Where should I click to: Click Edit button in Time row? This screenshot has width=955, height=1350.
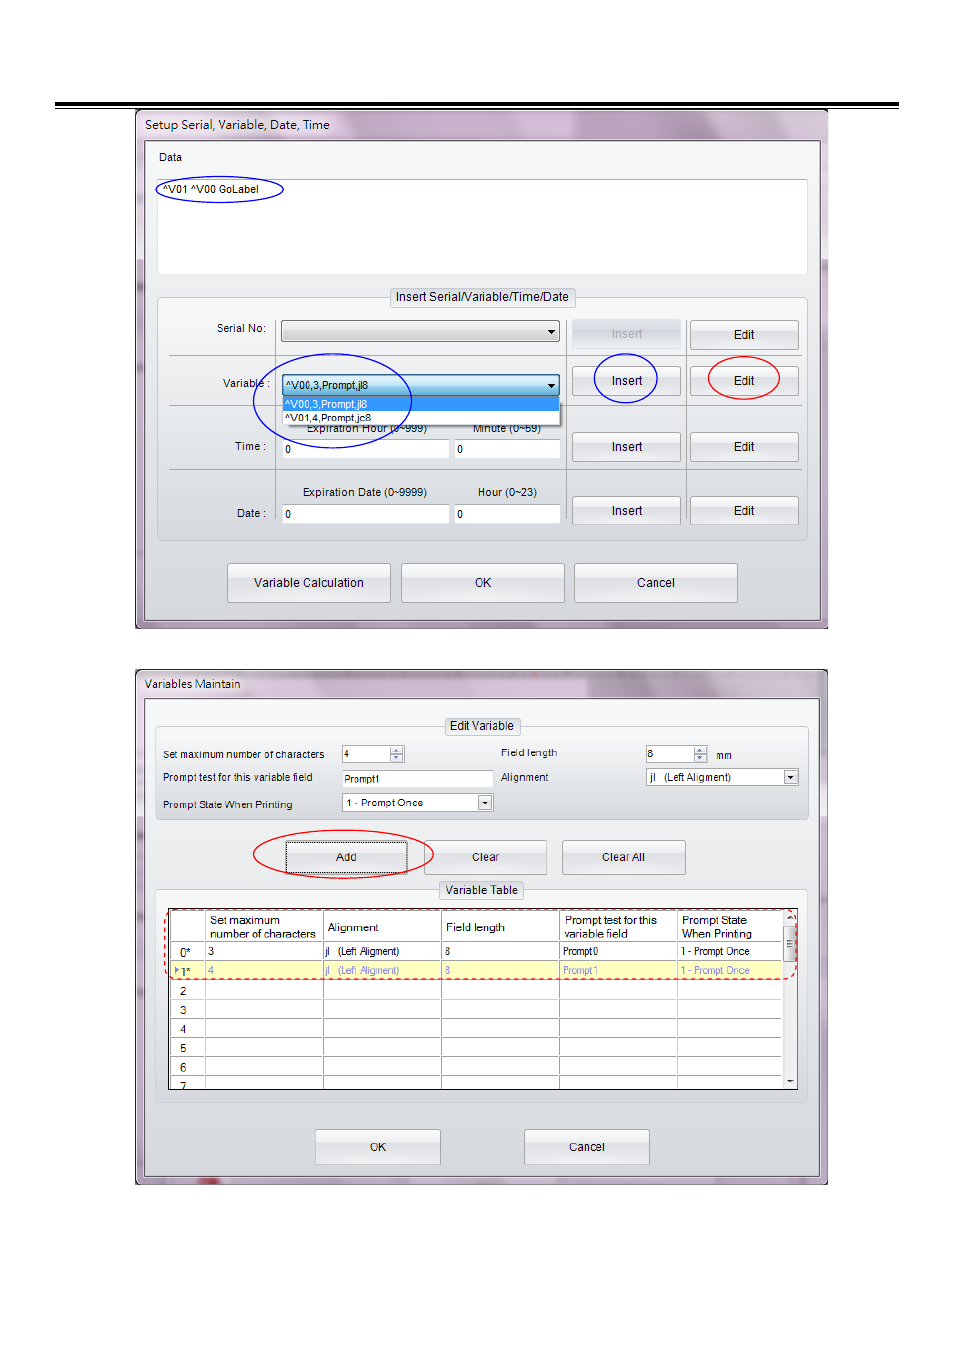[x=744, y=447]
